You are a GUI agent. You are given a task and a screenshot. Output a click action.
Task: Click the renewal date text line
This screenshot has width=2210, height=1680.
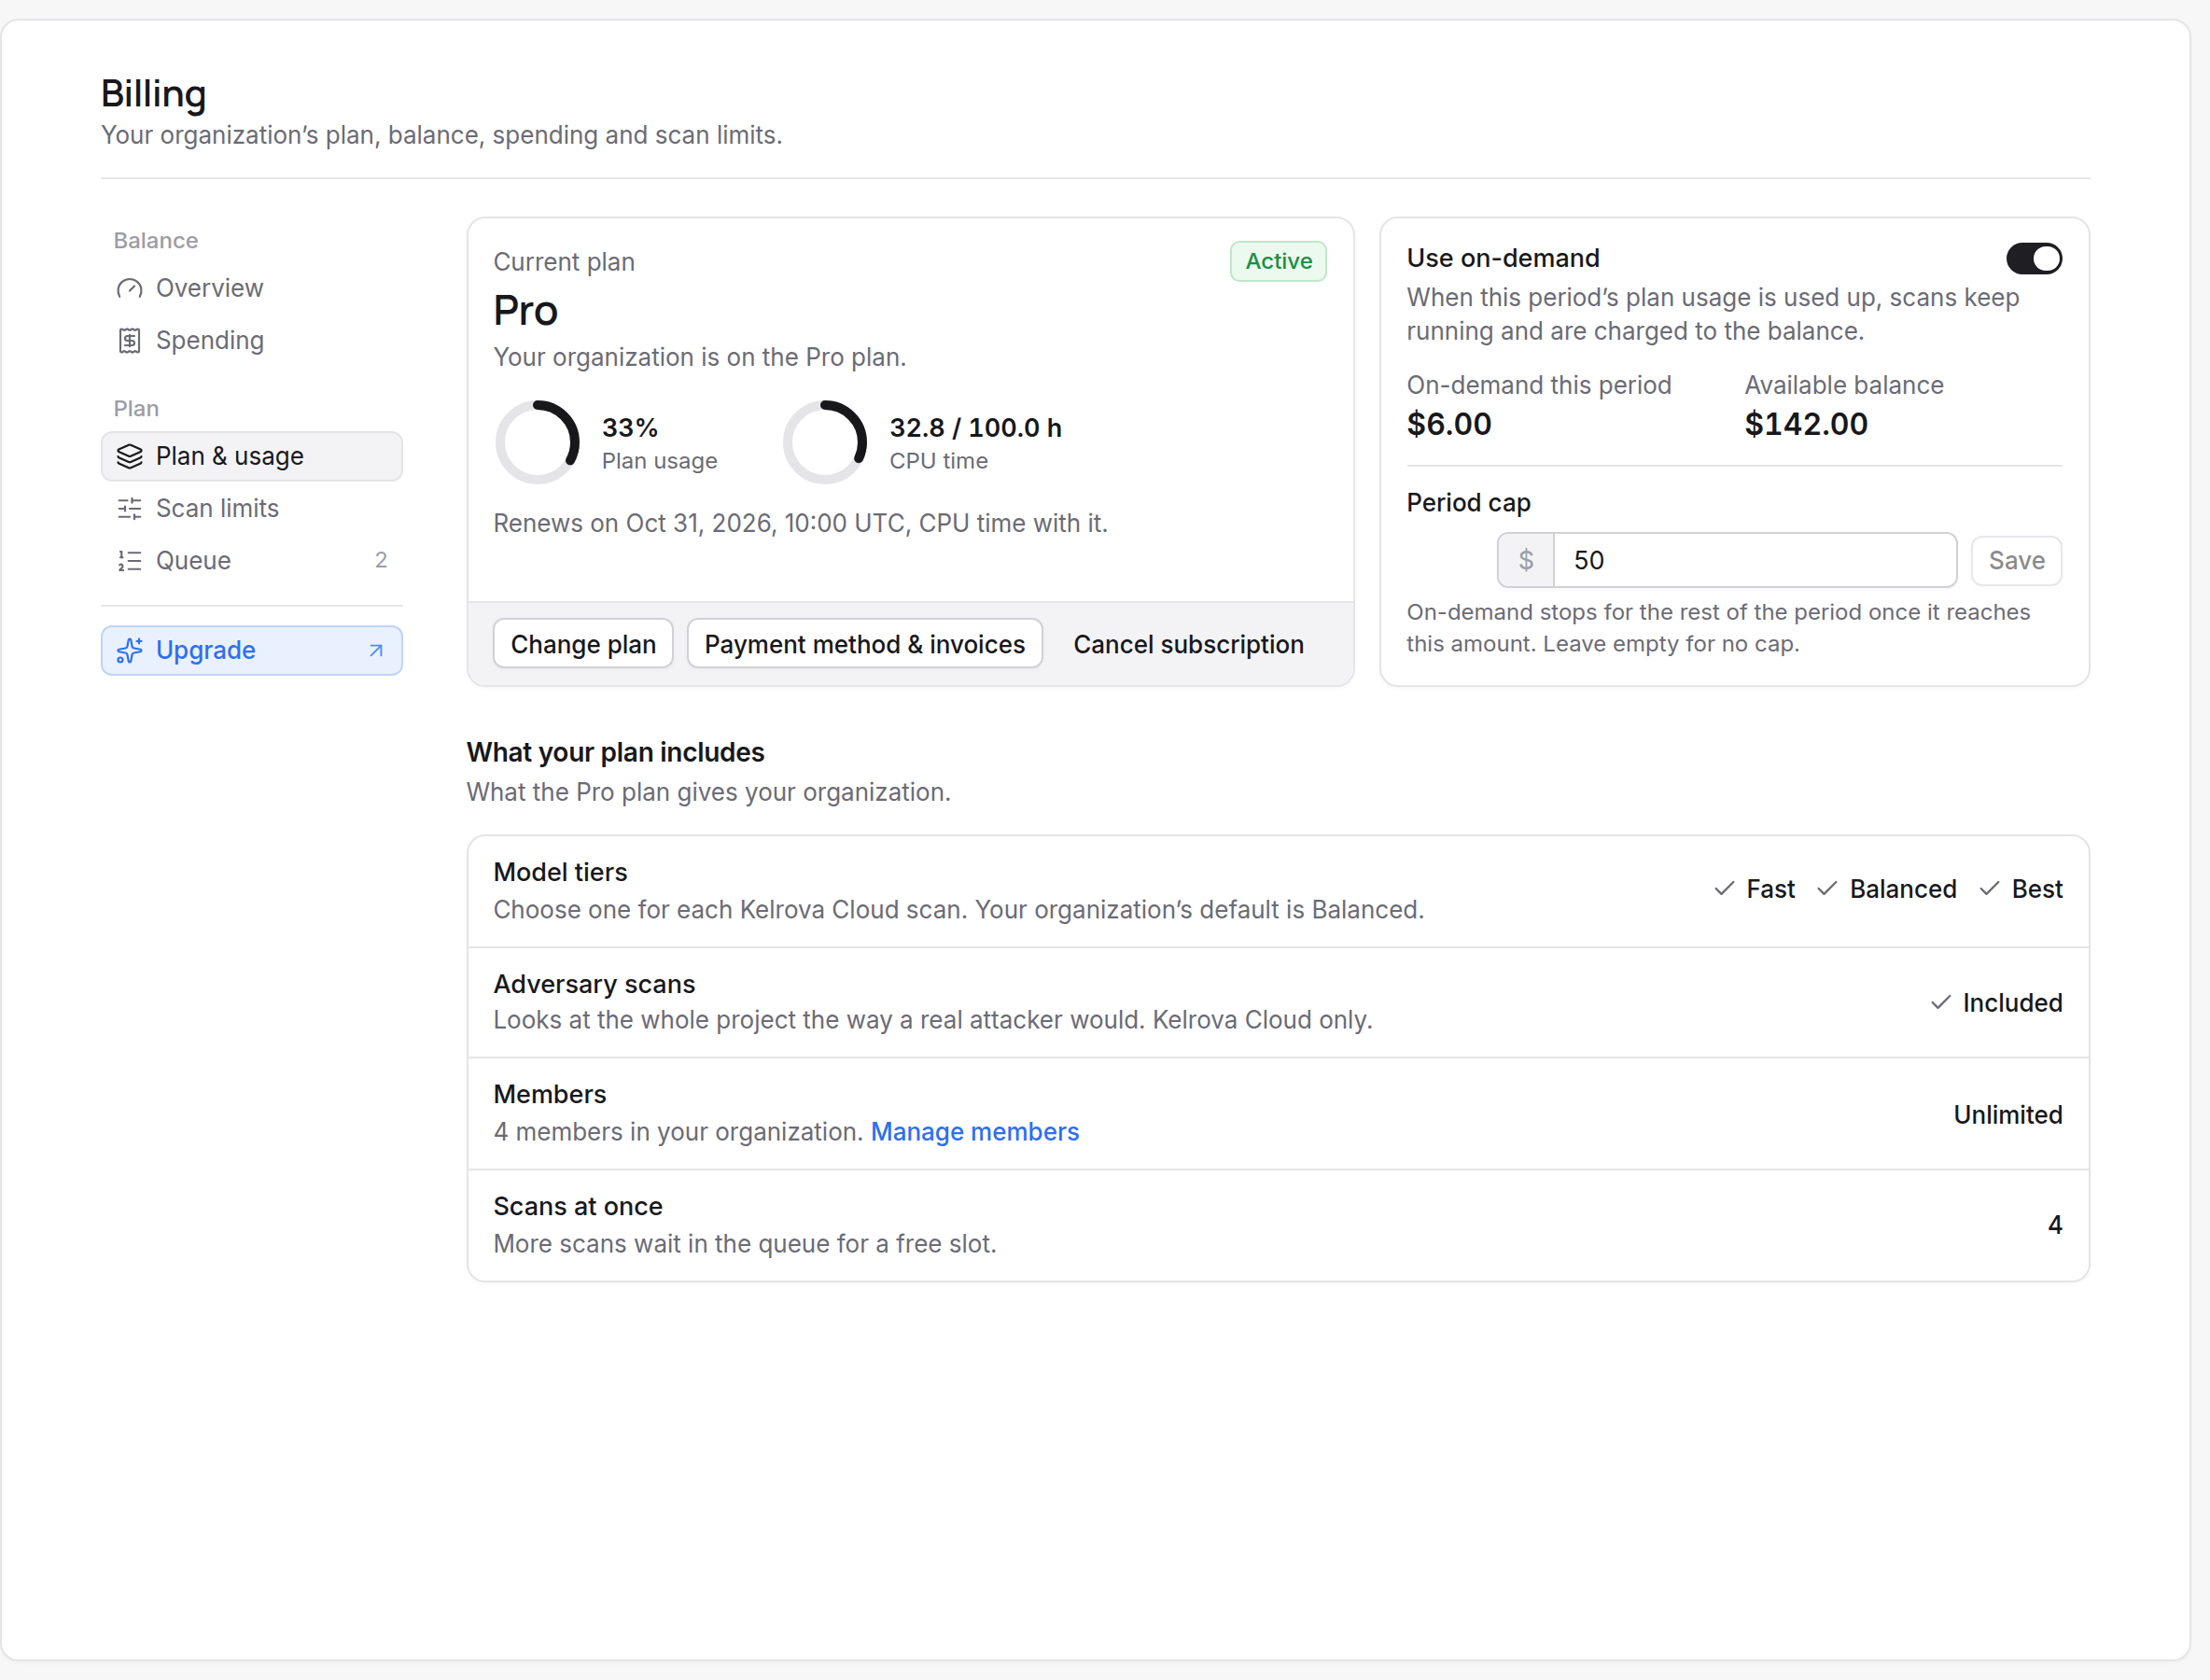(800, 523)
